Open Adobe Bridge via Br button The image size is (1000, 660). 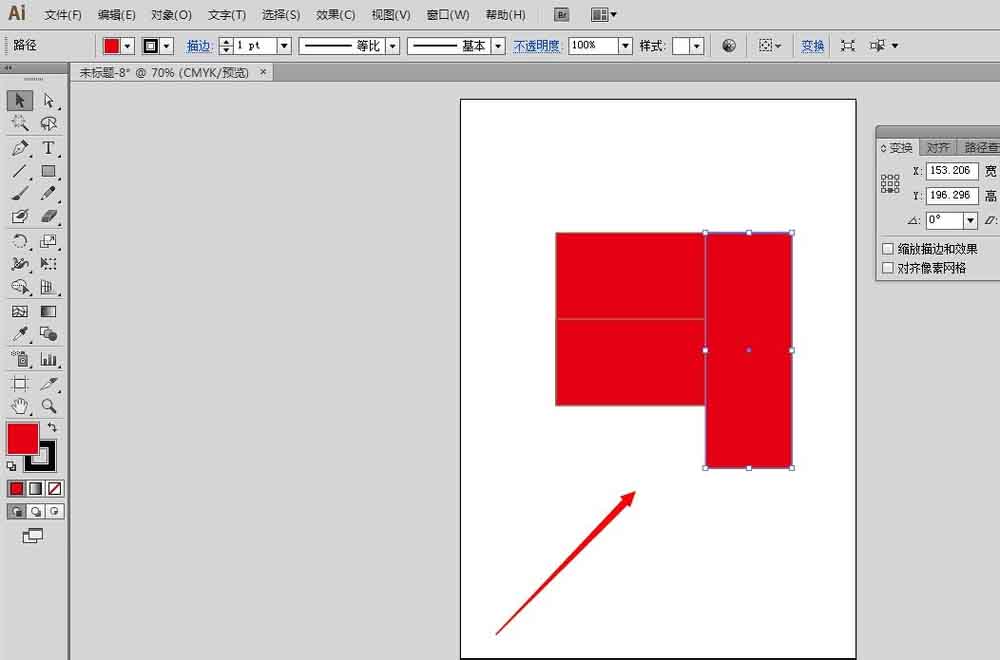[x=561, y=15]
